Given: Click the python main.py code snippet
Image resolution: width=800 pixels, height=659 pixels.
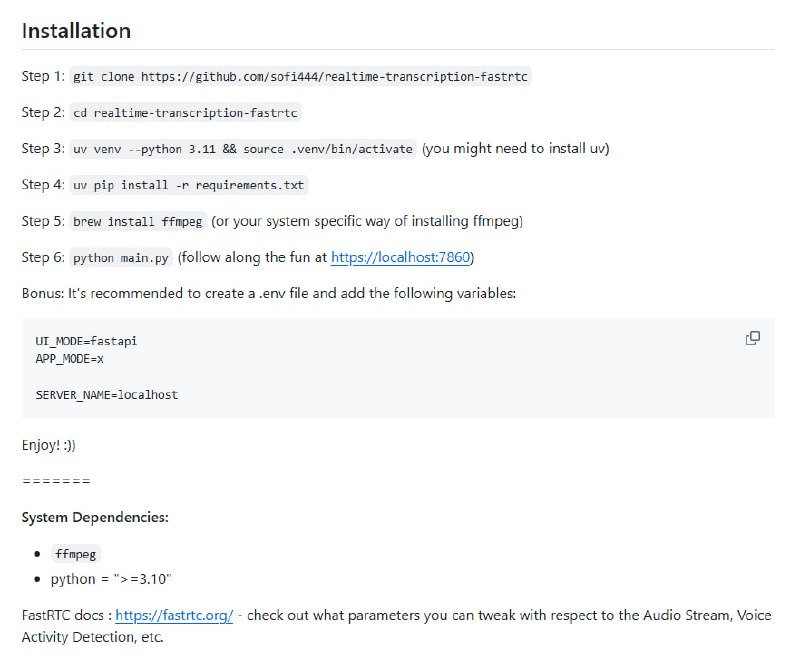Looking at the screenshot, I should pyautogui.click(x=121, y=258).
